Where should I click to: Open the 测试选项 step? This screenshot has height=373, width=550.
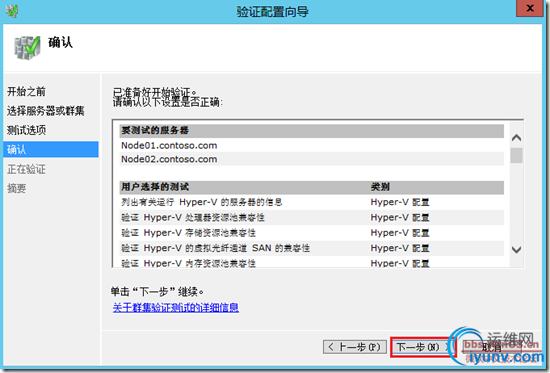coord(26,131)
